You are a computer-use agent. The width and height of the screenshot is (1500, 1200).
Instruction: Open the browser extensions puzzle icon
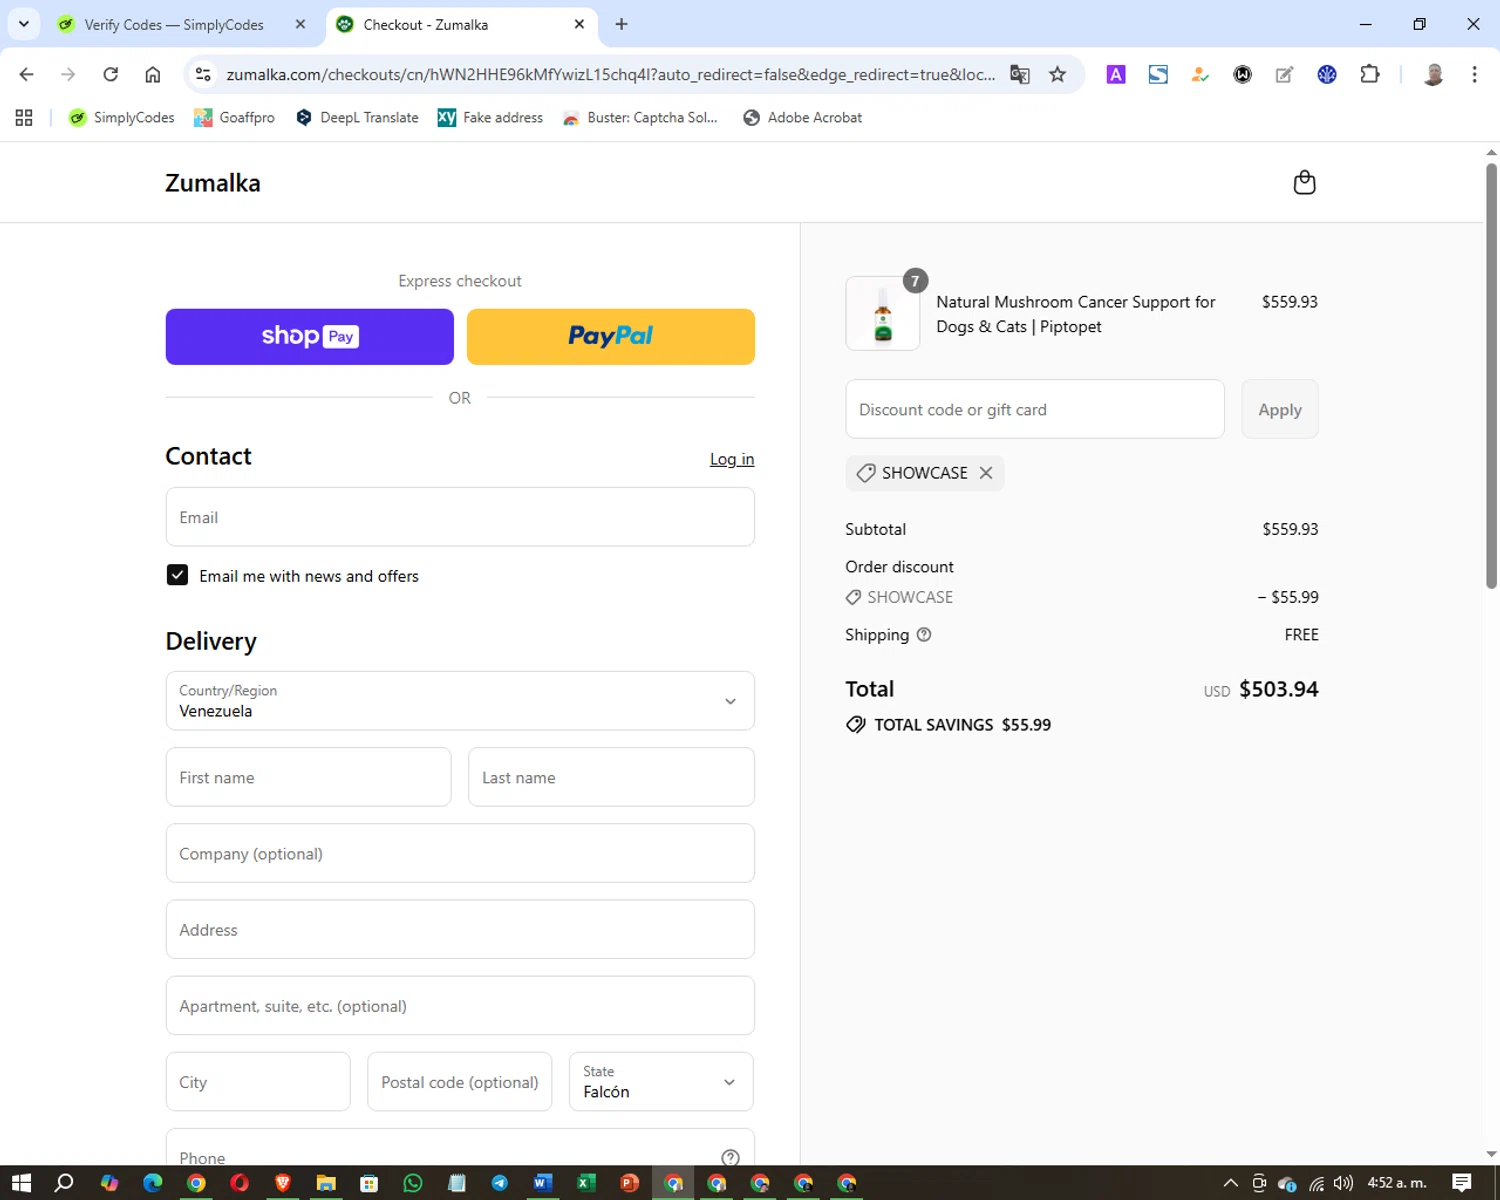point(1370,74)
